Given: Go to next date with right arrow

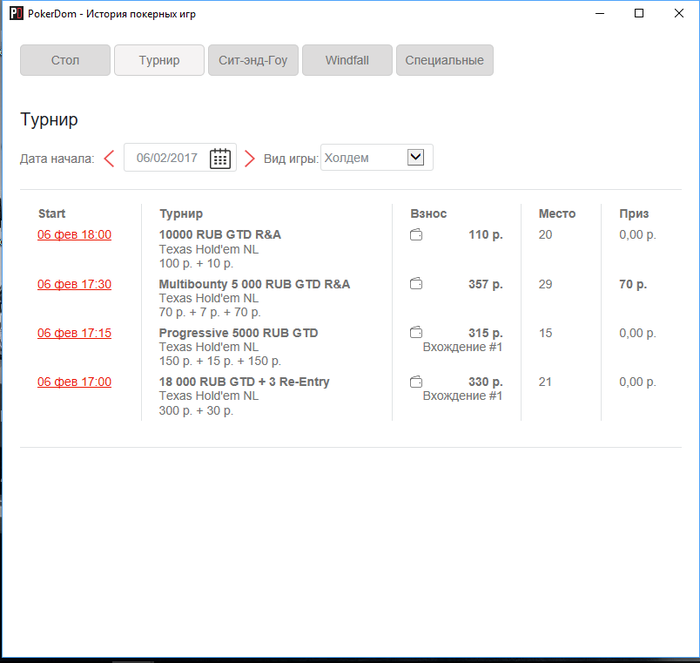Looking at the screenshot, I should tap(250, 158).
